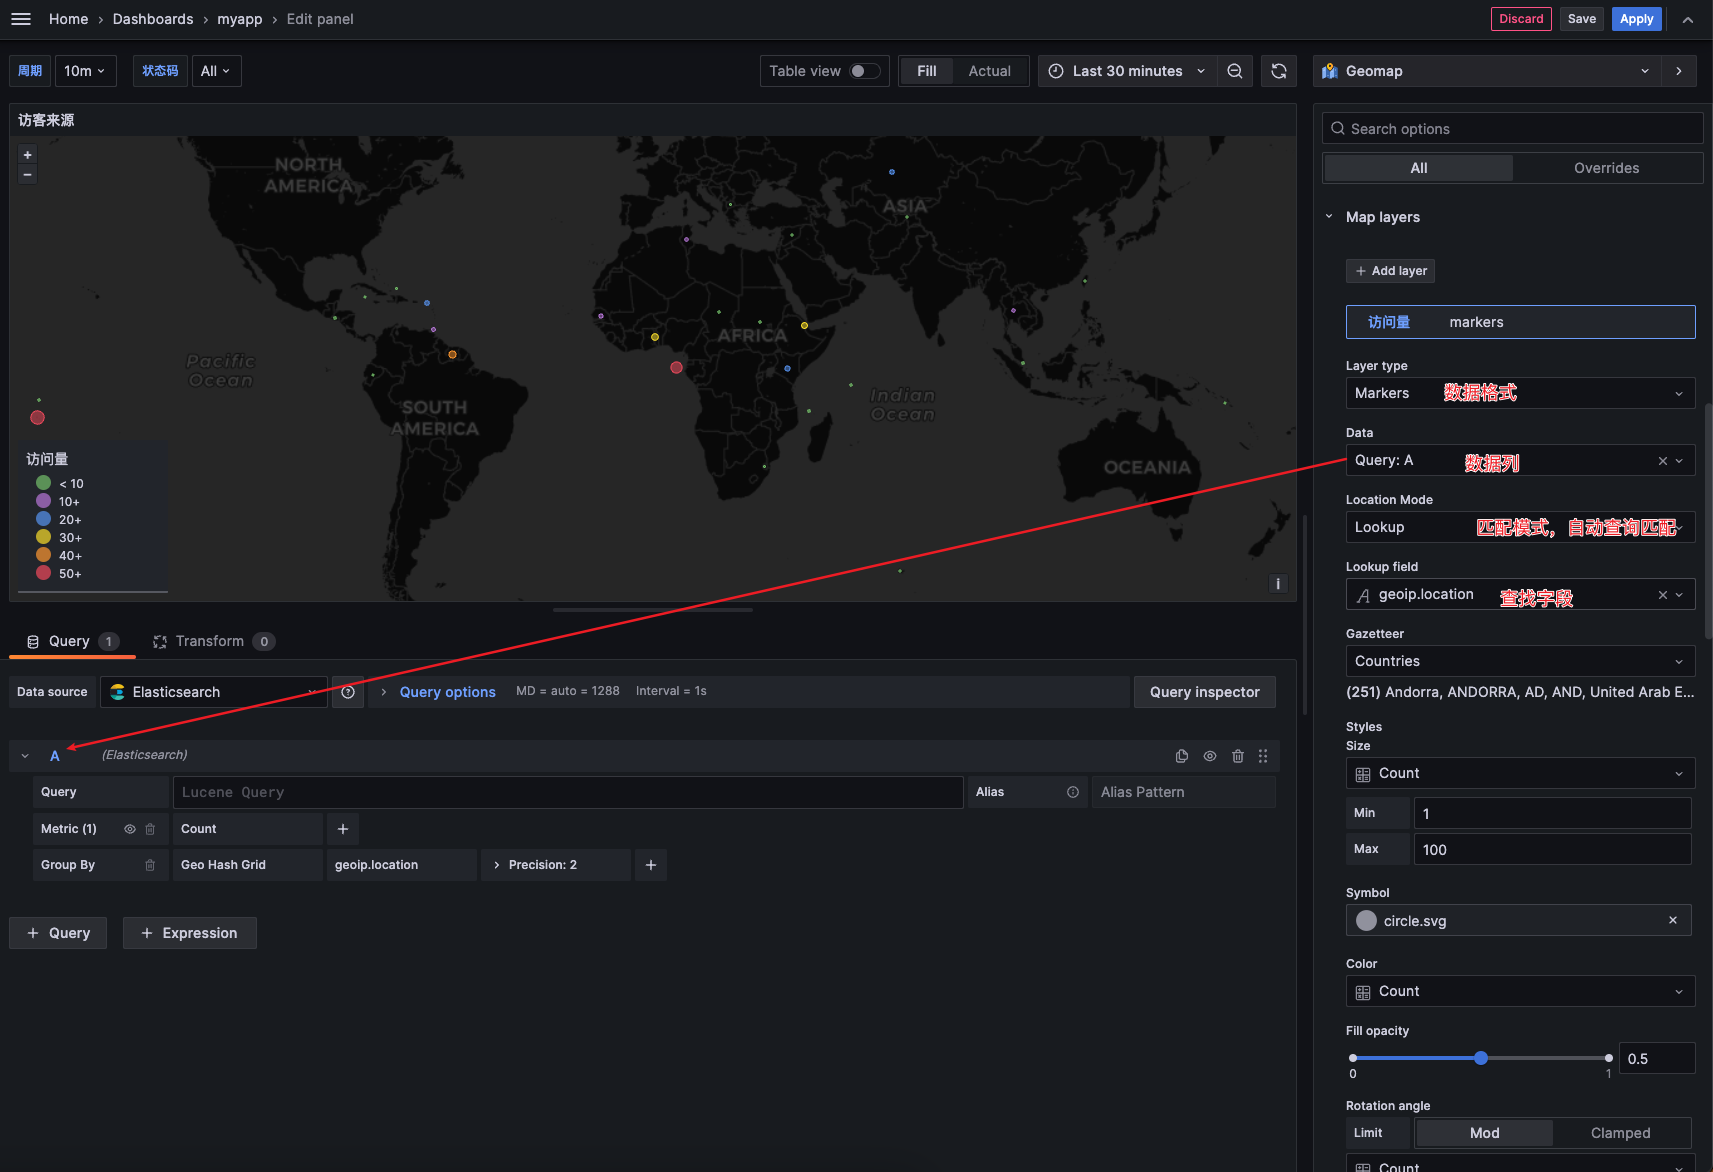Switch to the Overrides tab
Image resolution: width=1713 pixels, height=1172 pixels.
click(x=1606, y=168)
